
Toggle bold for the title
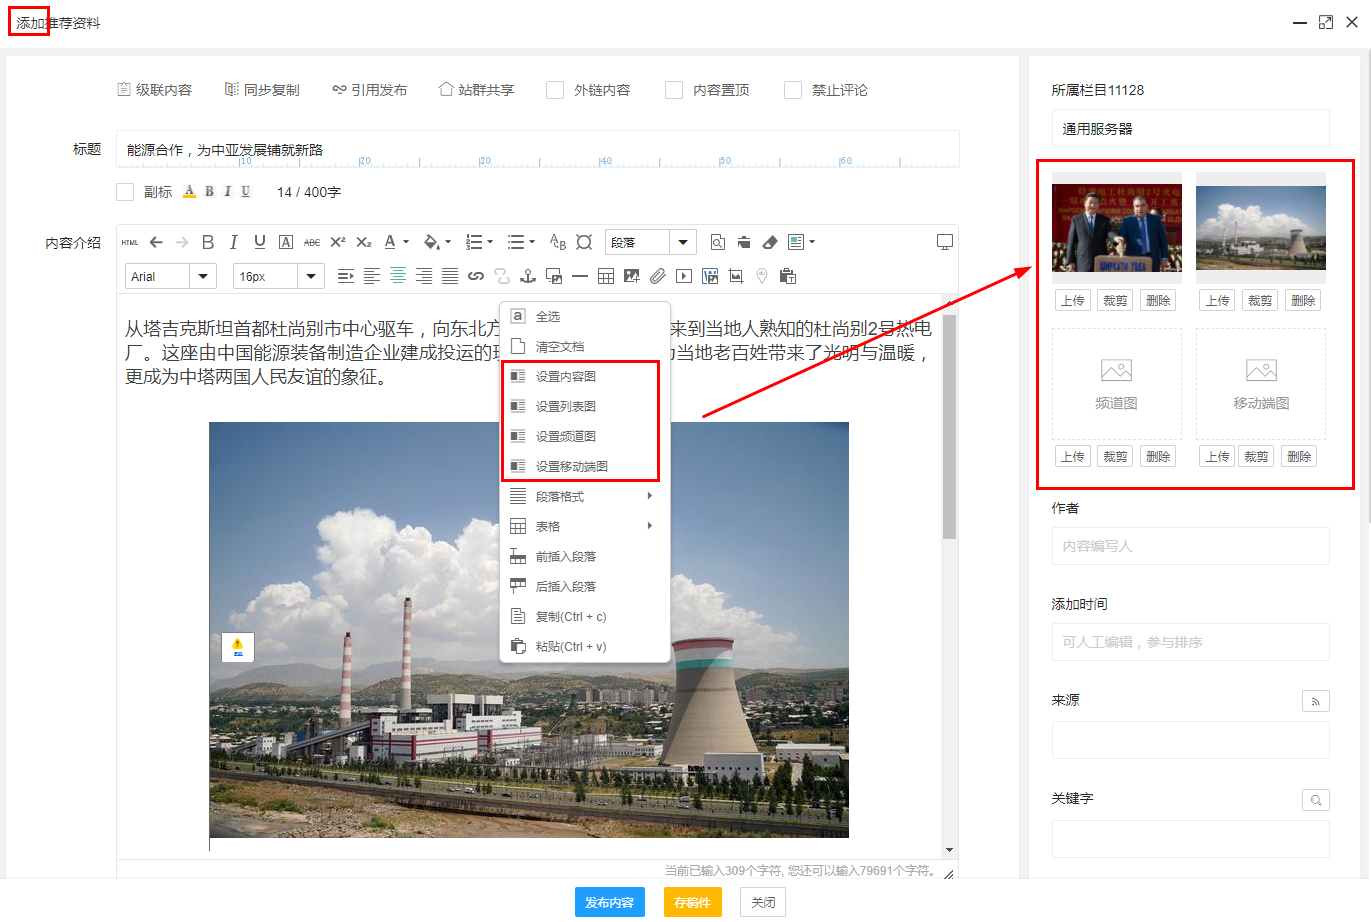(x=209, y=192)
